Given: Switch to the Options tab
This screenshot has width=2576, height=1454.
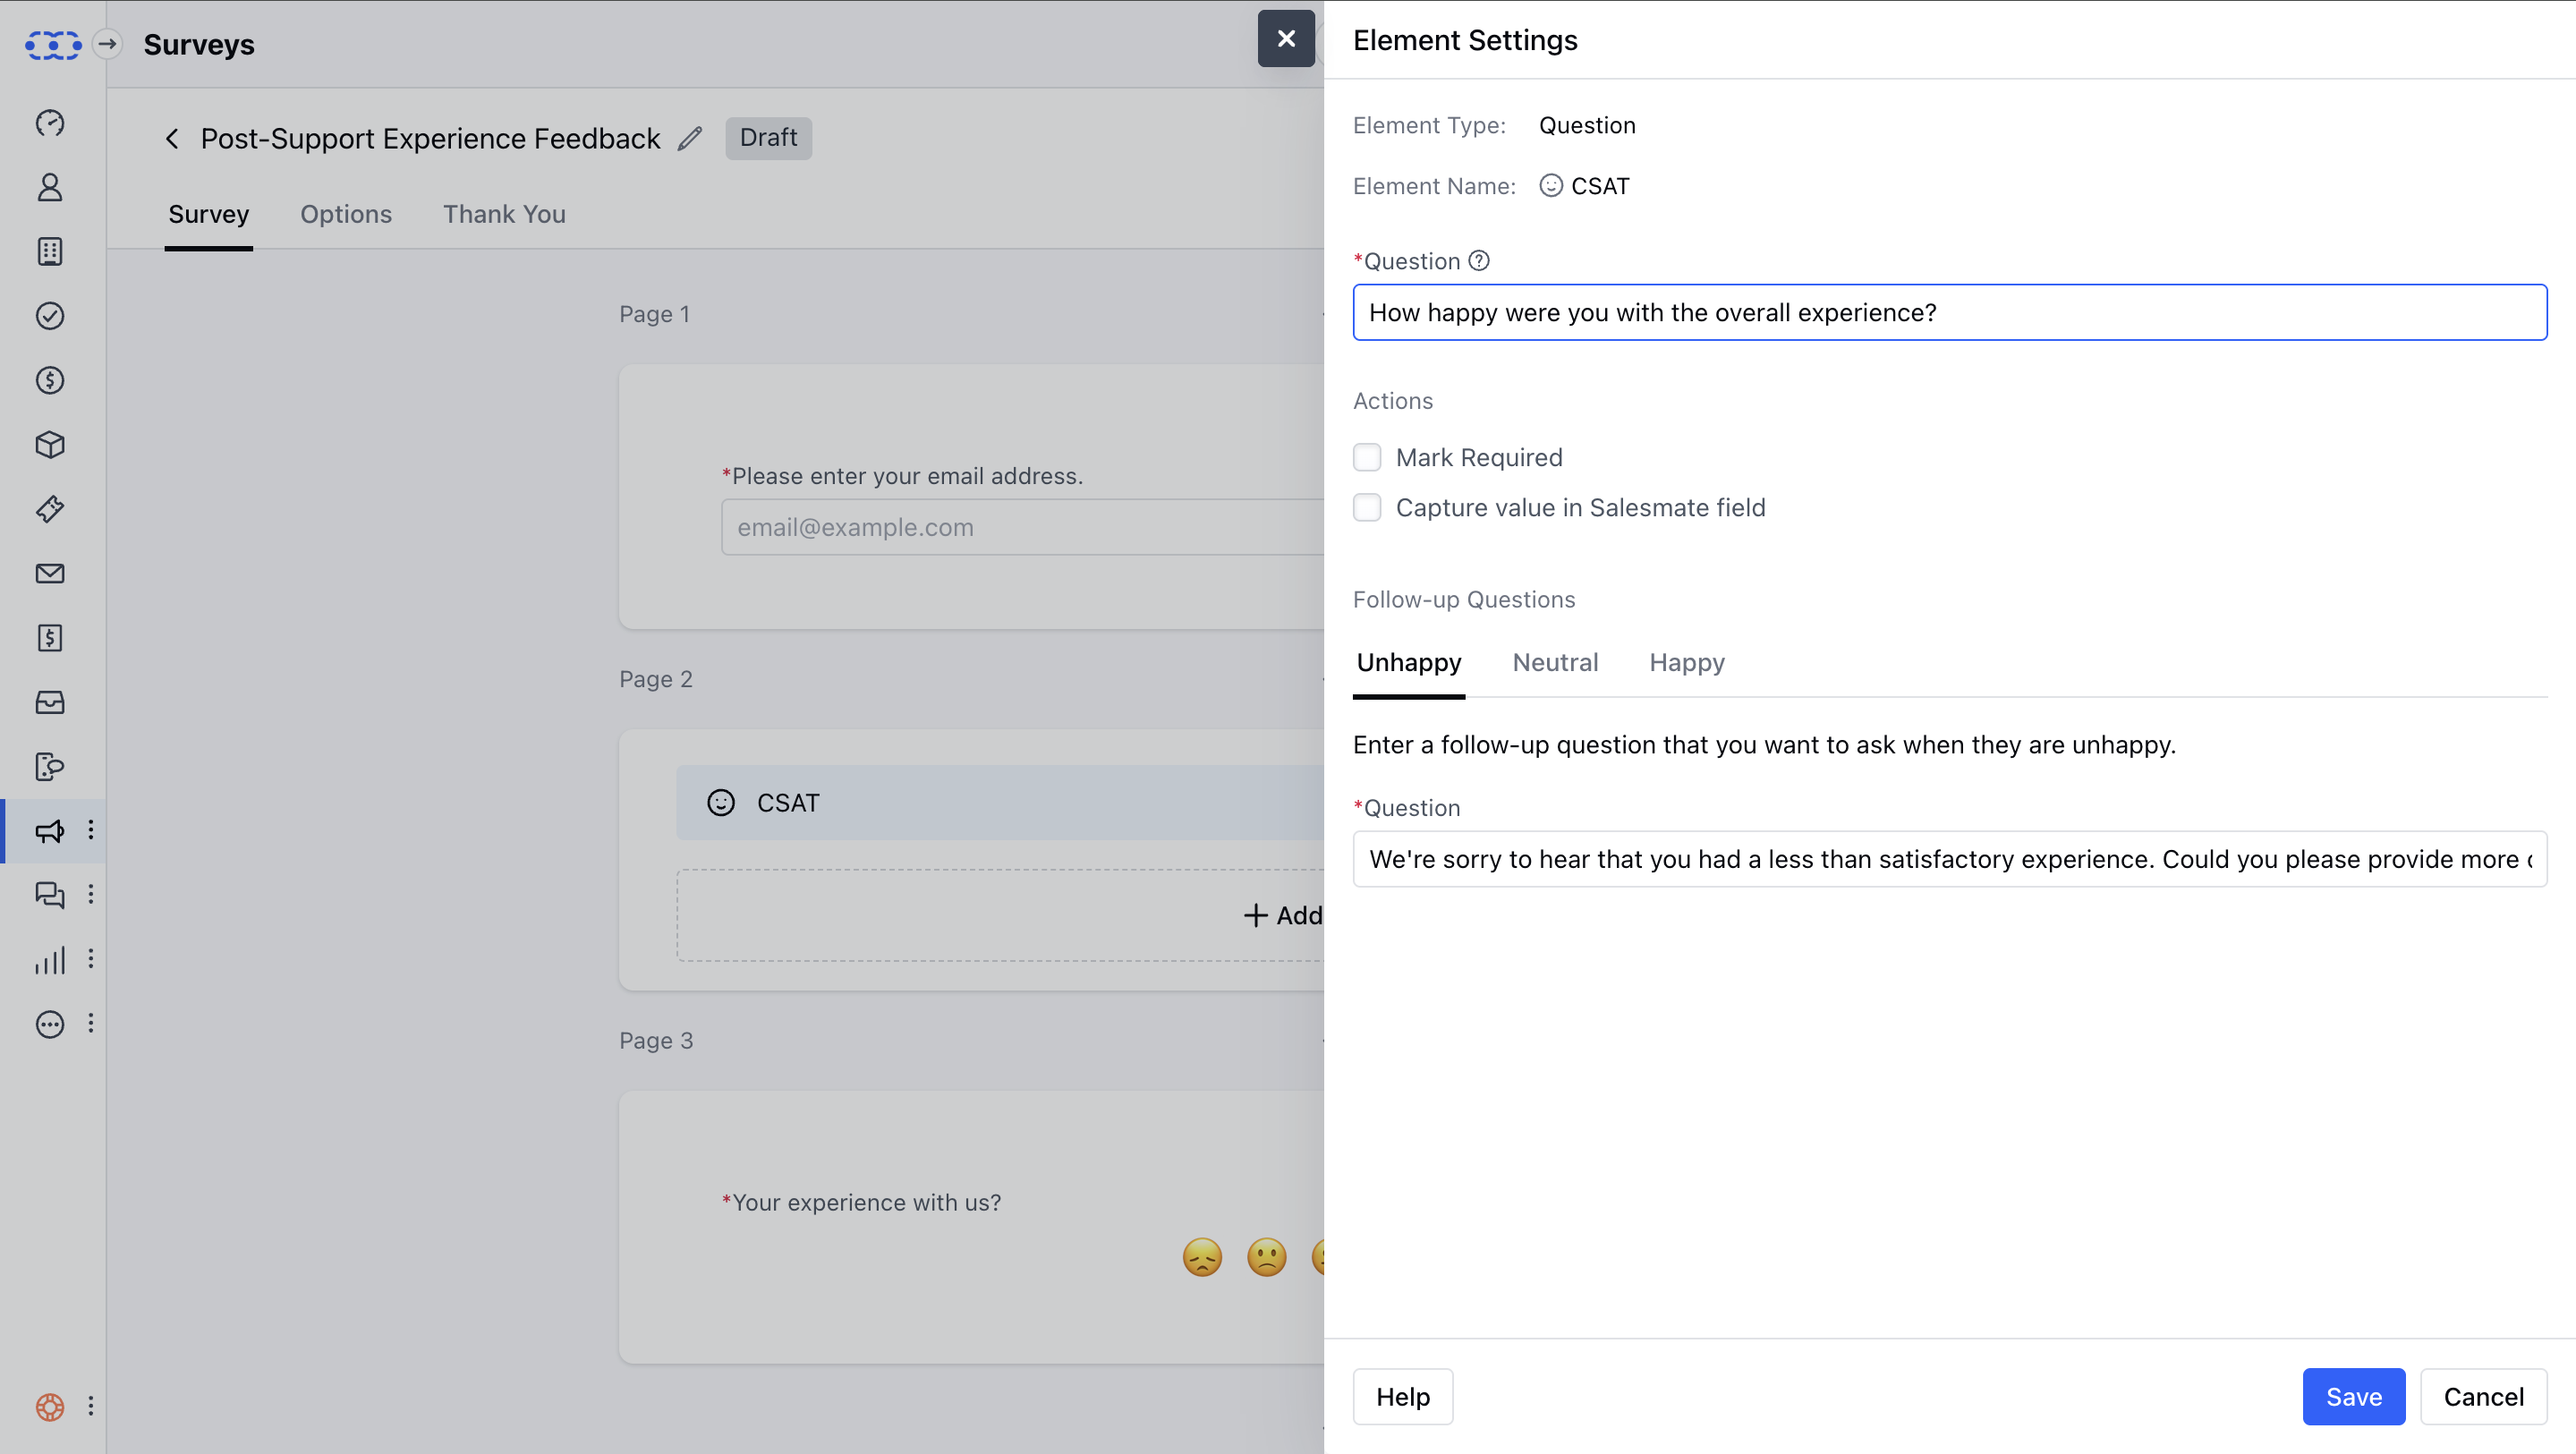Looking at the screenshot, I should (346, 214).
